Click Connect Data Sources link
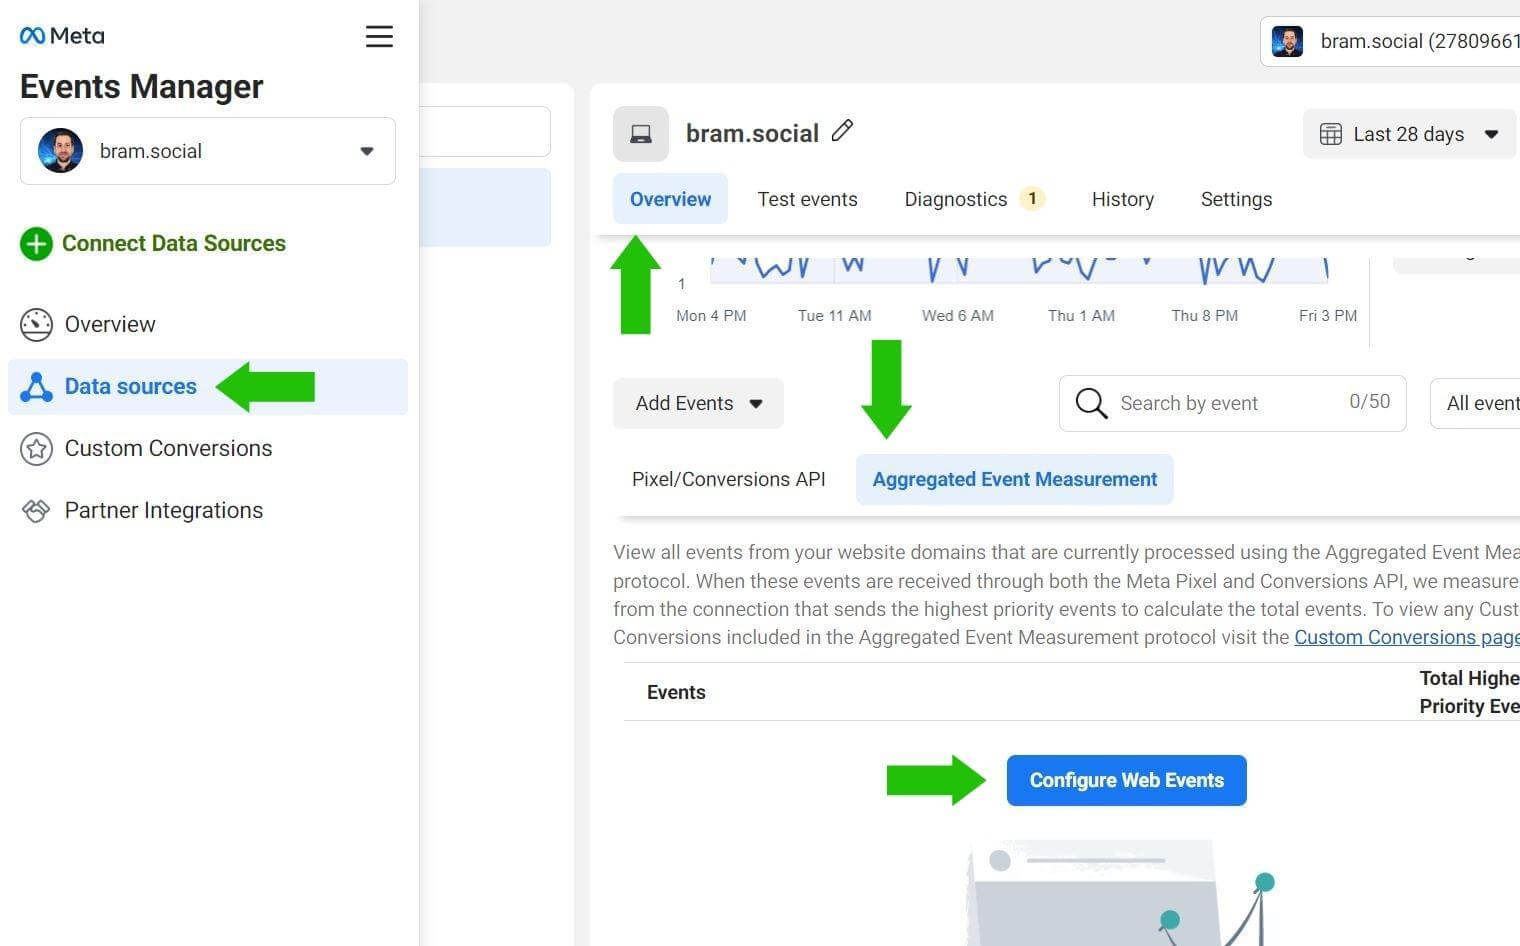This screenshot has width=1520, height=946. (x=174, y=243)
